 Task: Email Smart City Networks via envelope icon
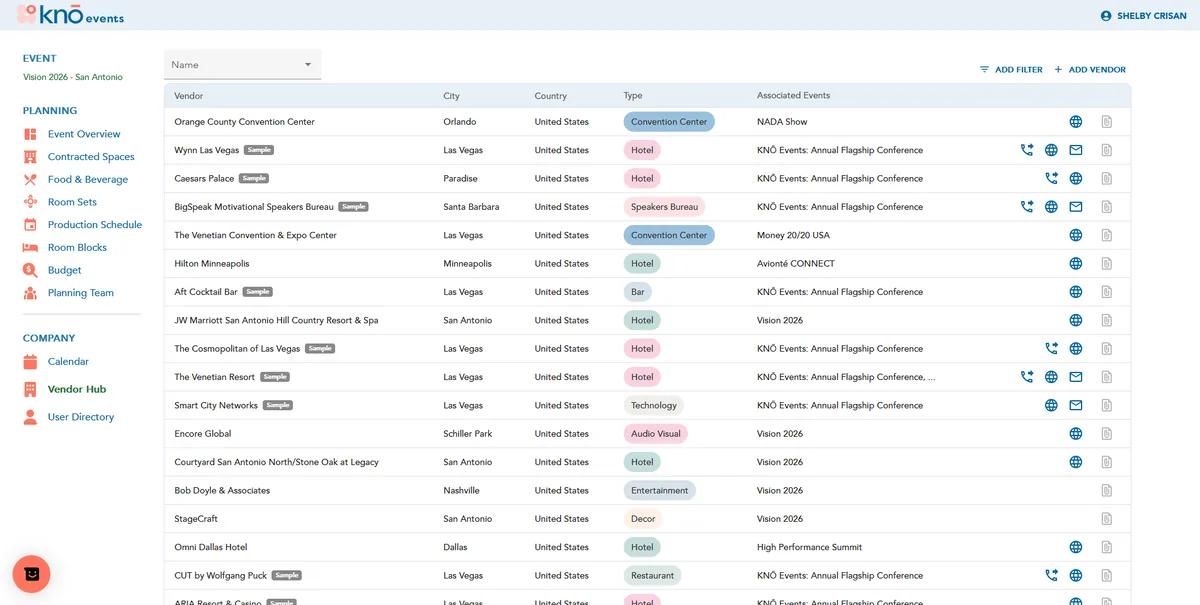(x=1076, y=406)
